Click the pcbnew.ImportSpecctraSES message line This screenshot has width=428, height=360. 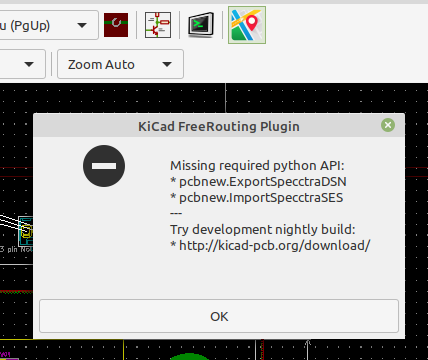click(x=257, y=198)
